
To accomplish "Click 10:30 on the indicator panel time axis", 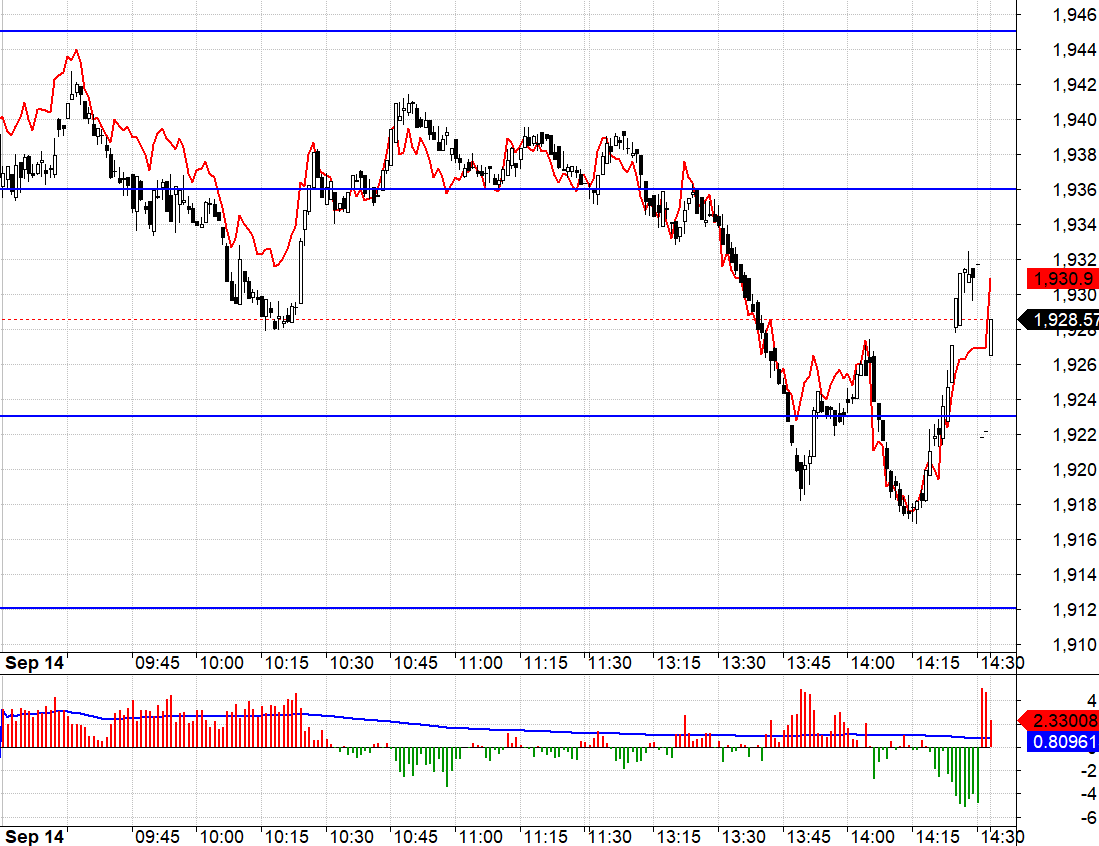I will coord(351,837).
